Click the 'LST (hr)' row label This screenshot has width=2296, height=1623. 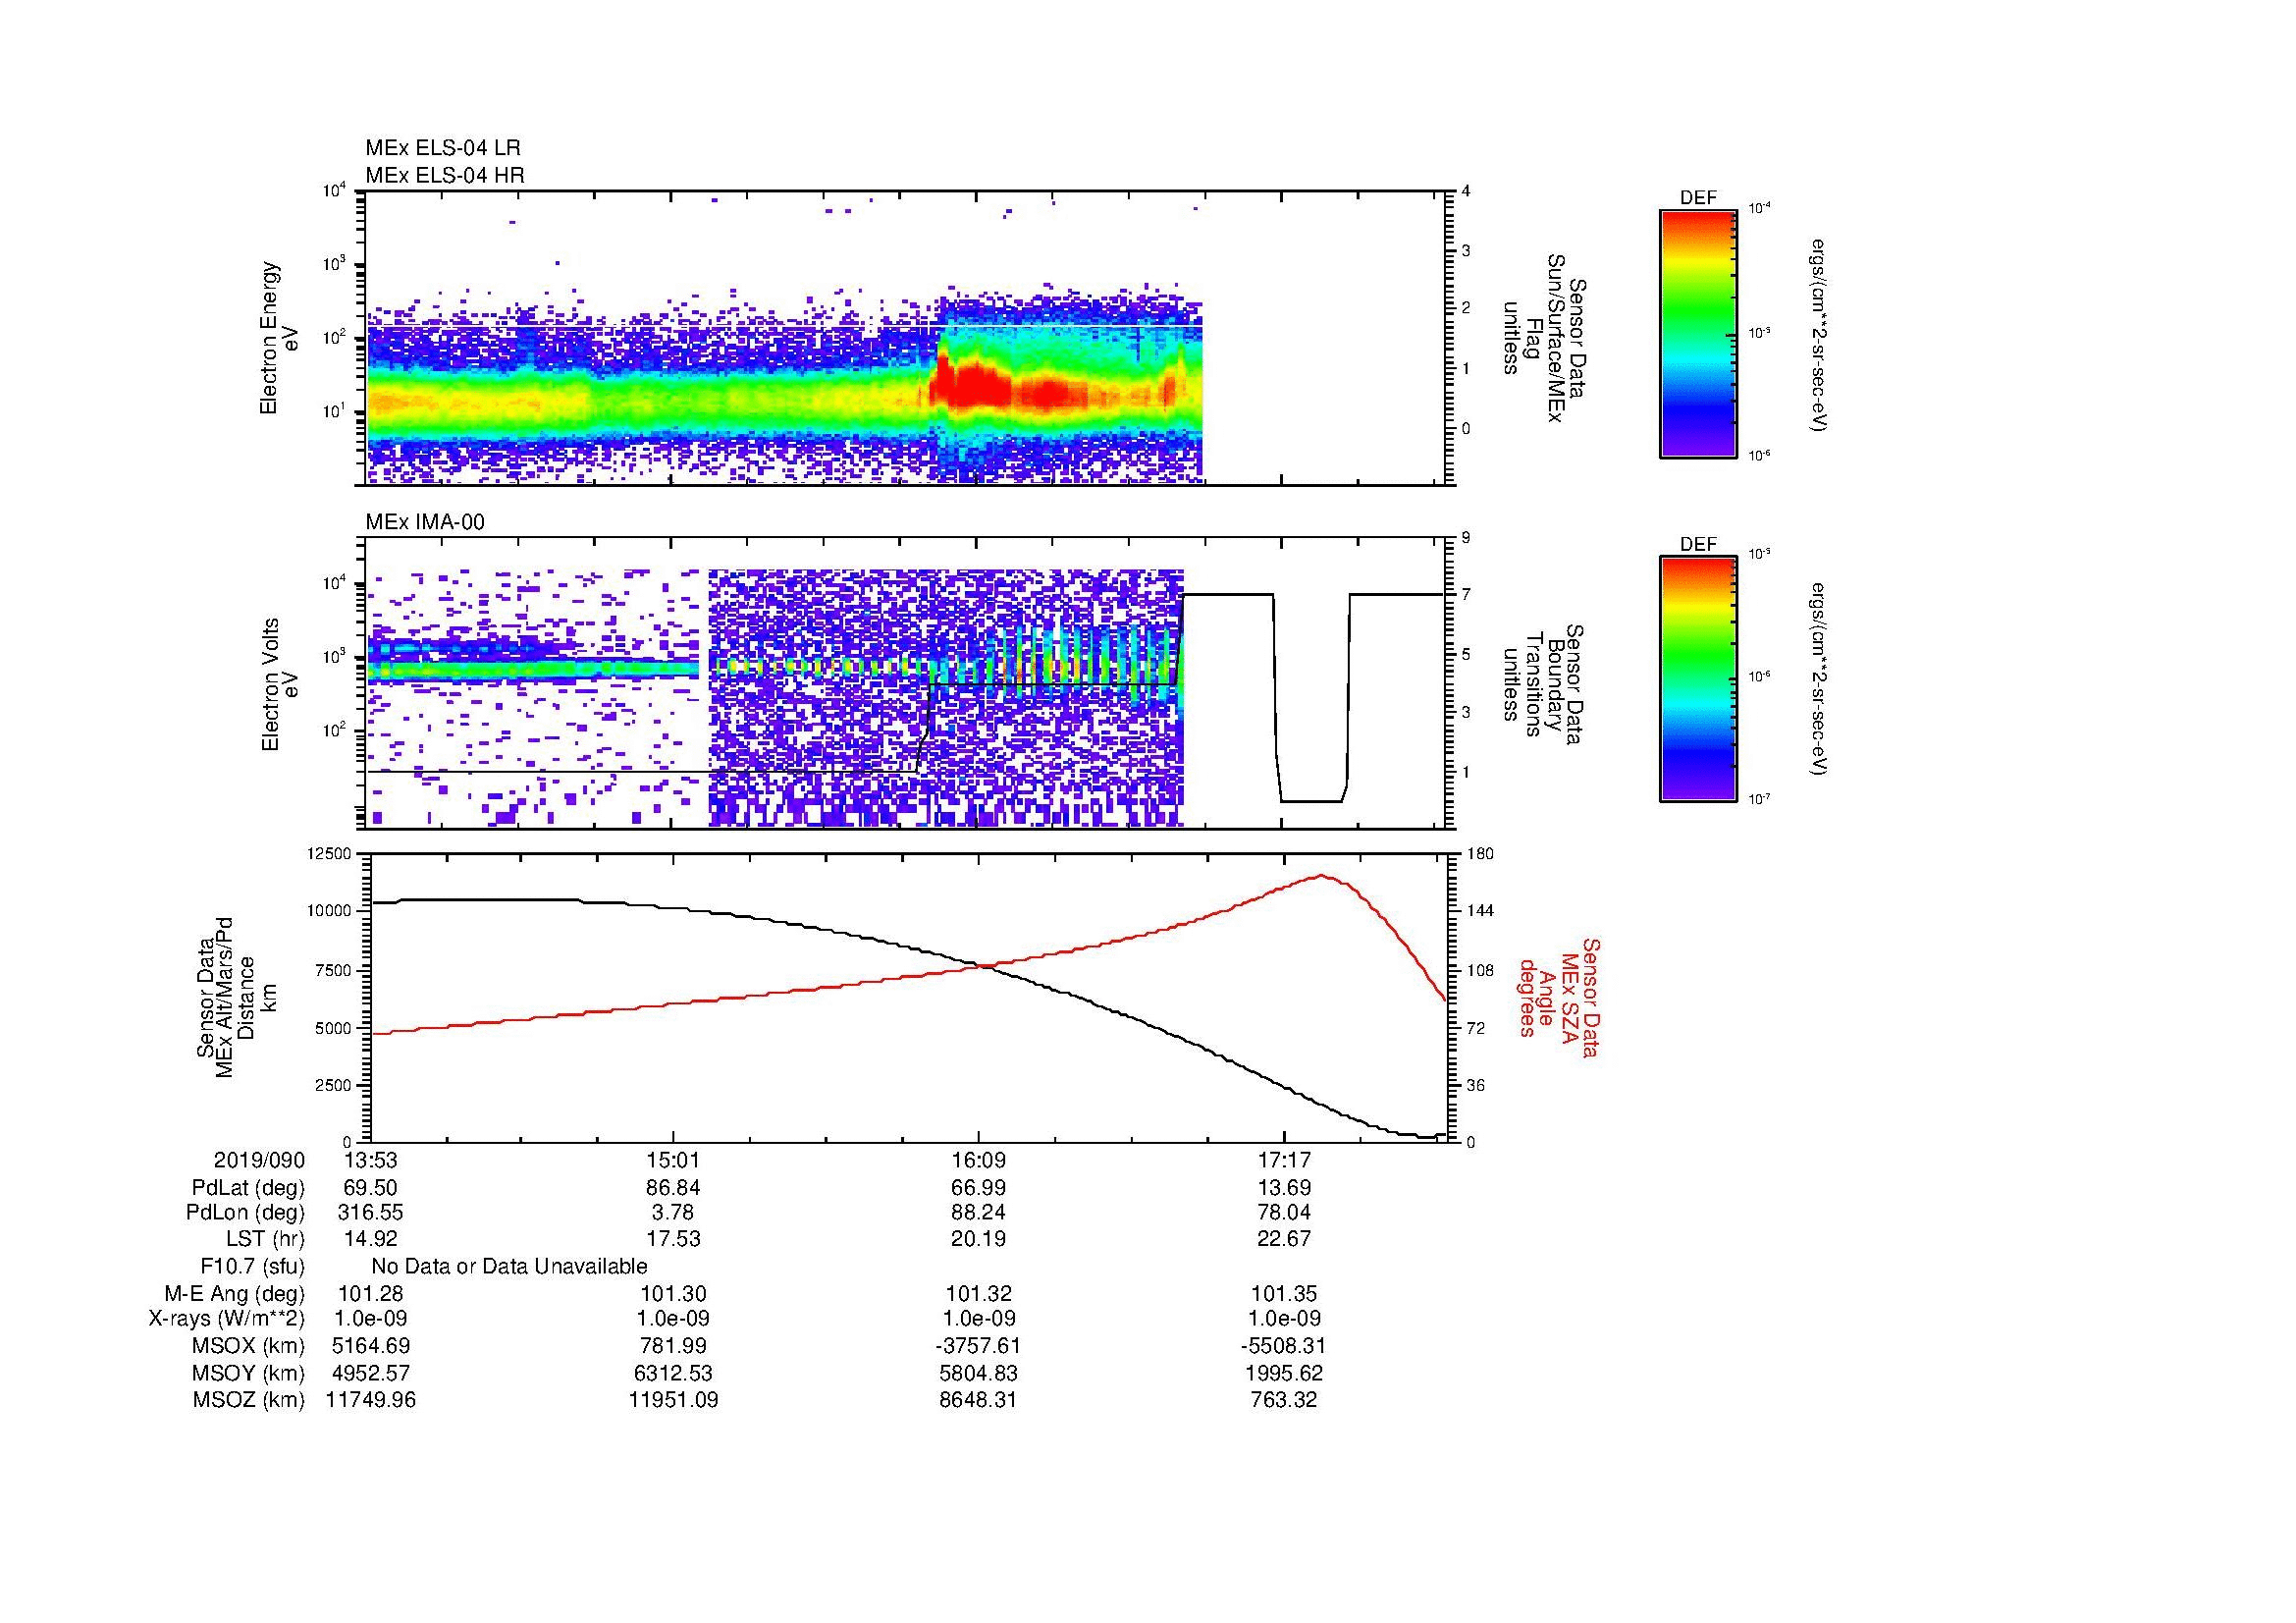click(x=265, y=1238)
